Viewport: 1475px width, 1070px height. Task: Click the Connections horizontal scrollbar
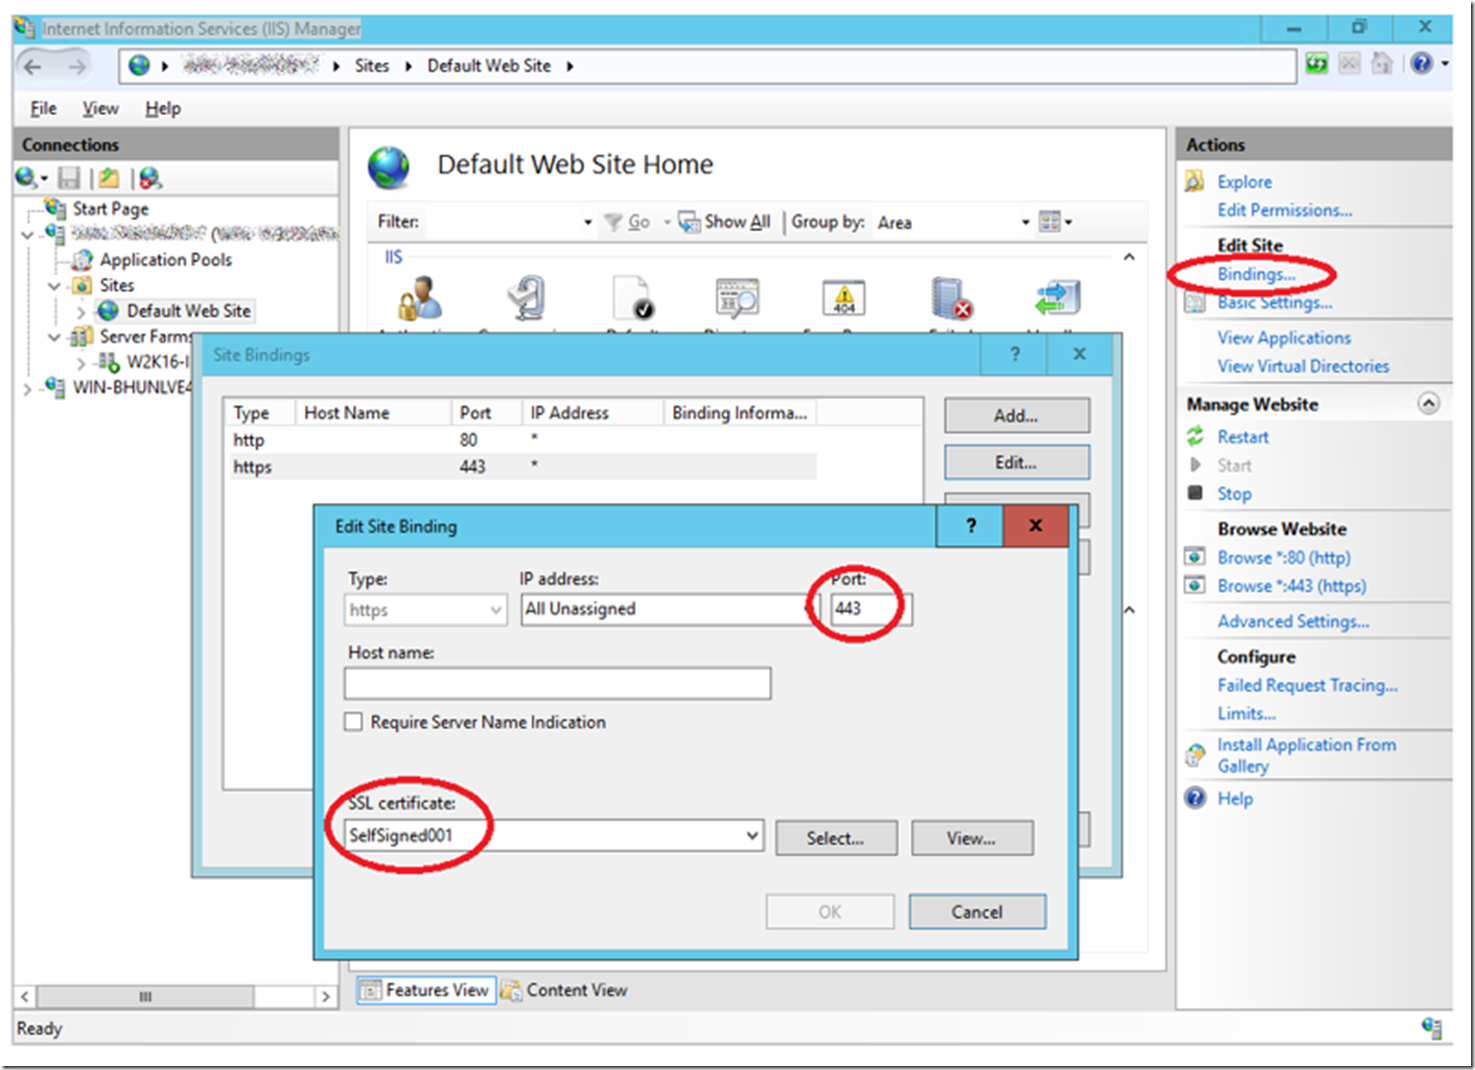[x=175, y=997]
